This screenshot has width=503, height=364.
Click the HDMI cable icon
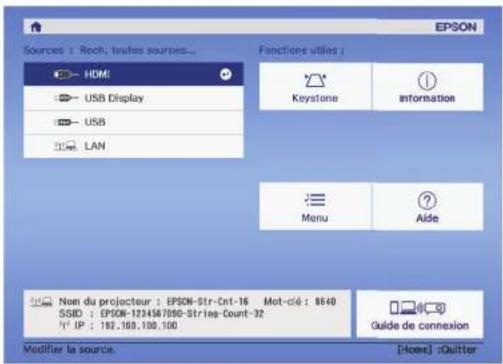[x=66, y=74]
